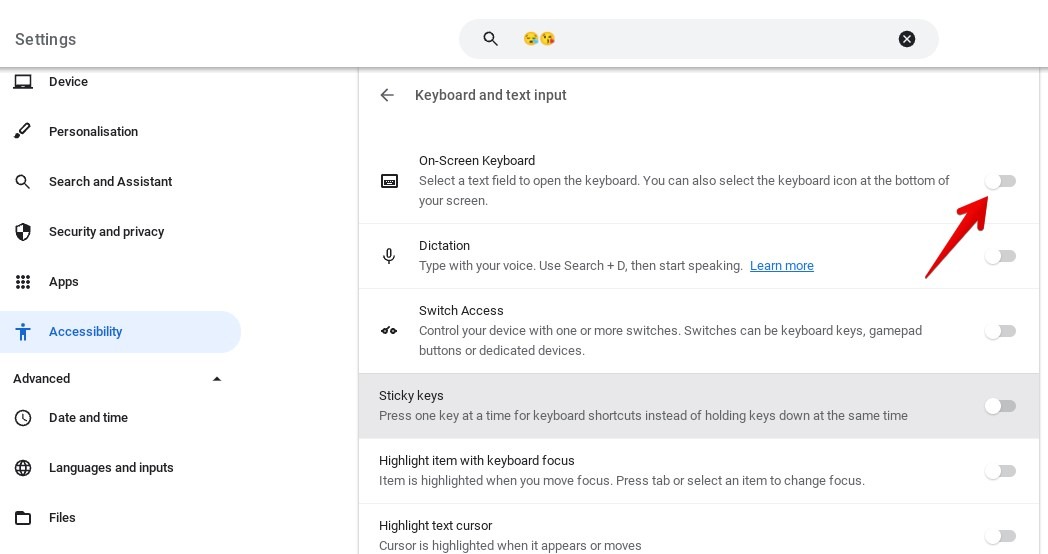Click the Dictation row title

click(444, 245)
